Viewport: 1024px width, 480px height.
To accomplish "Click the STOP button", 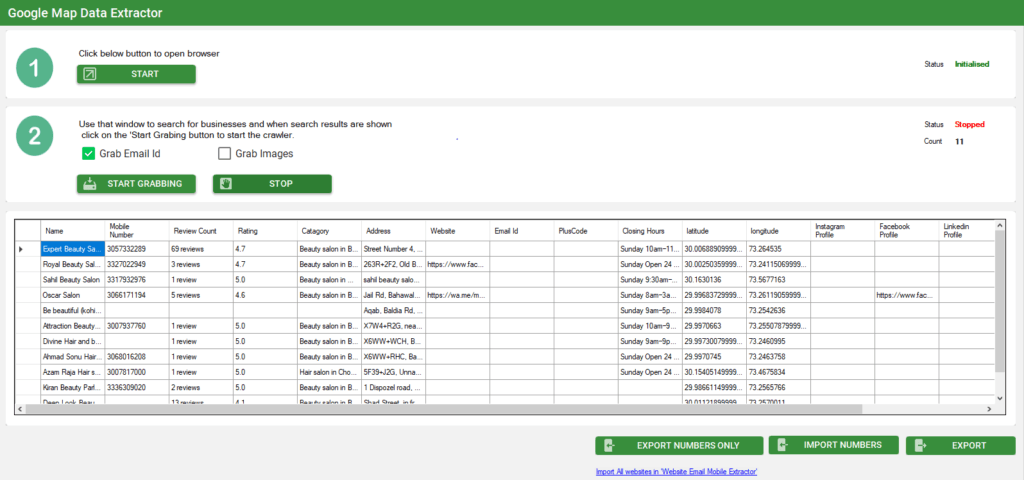I will point(272,184).
